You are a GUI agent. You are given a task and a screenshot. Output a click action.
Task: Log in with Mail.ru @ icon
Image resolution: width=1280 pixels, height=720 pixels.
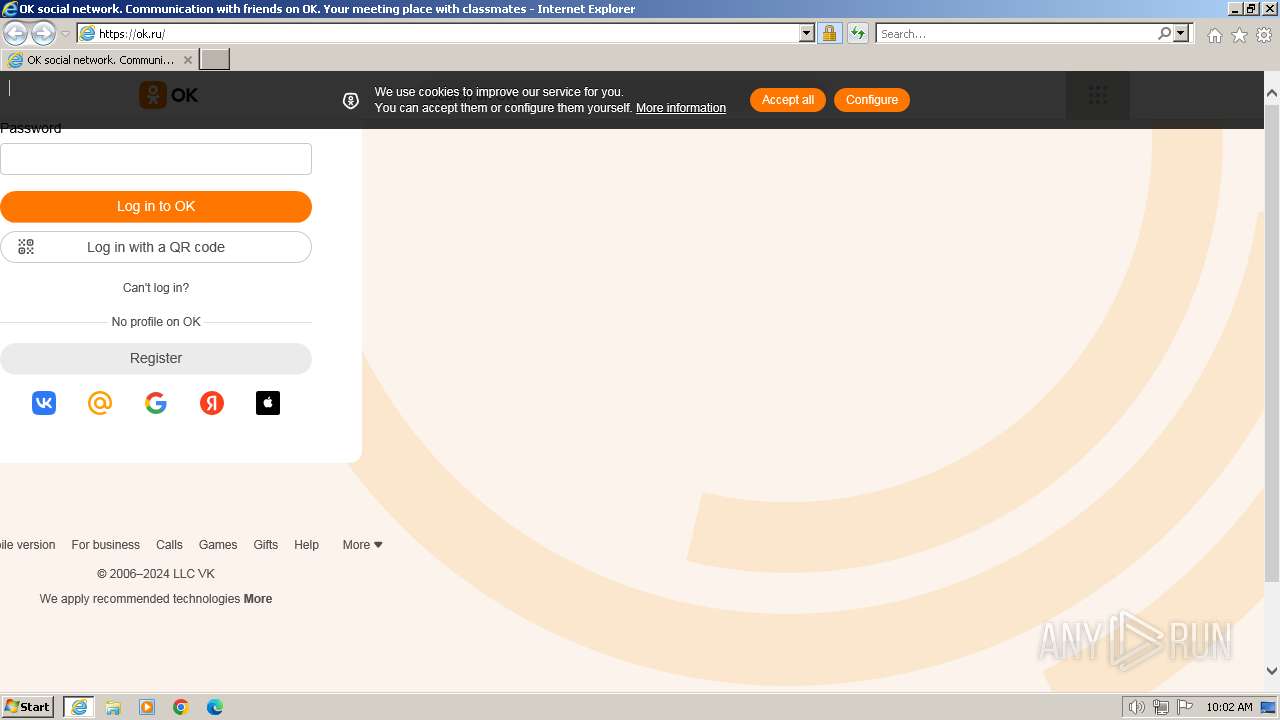pyautogui.click(x=100, y=403)
